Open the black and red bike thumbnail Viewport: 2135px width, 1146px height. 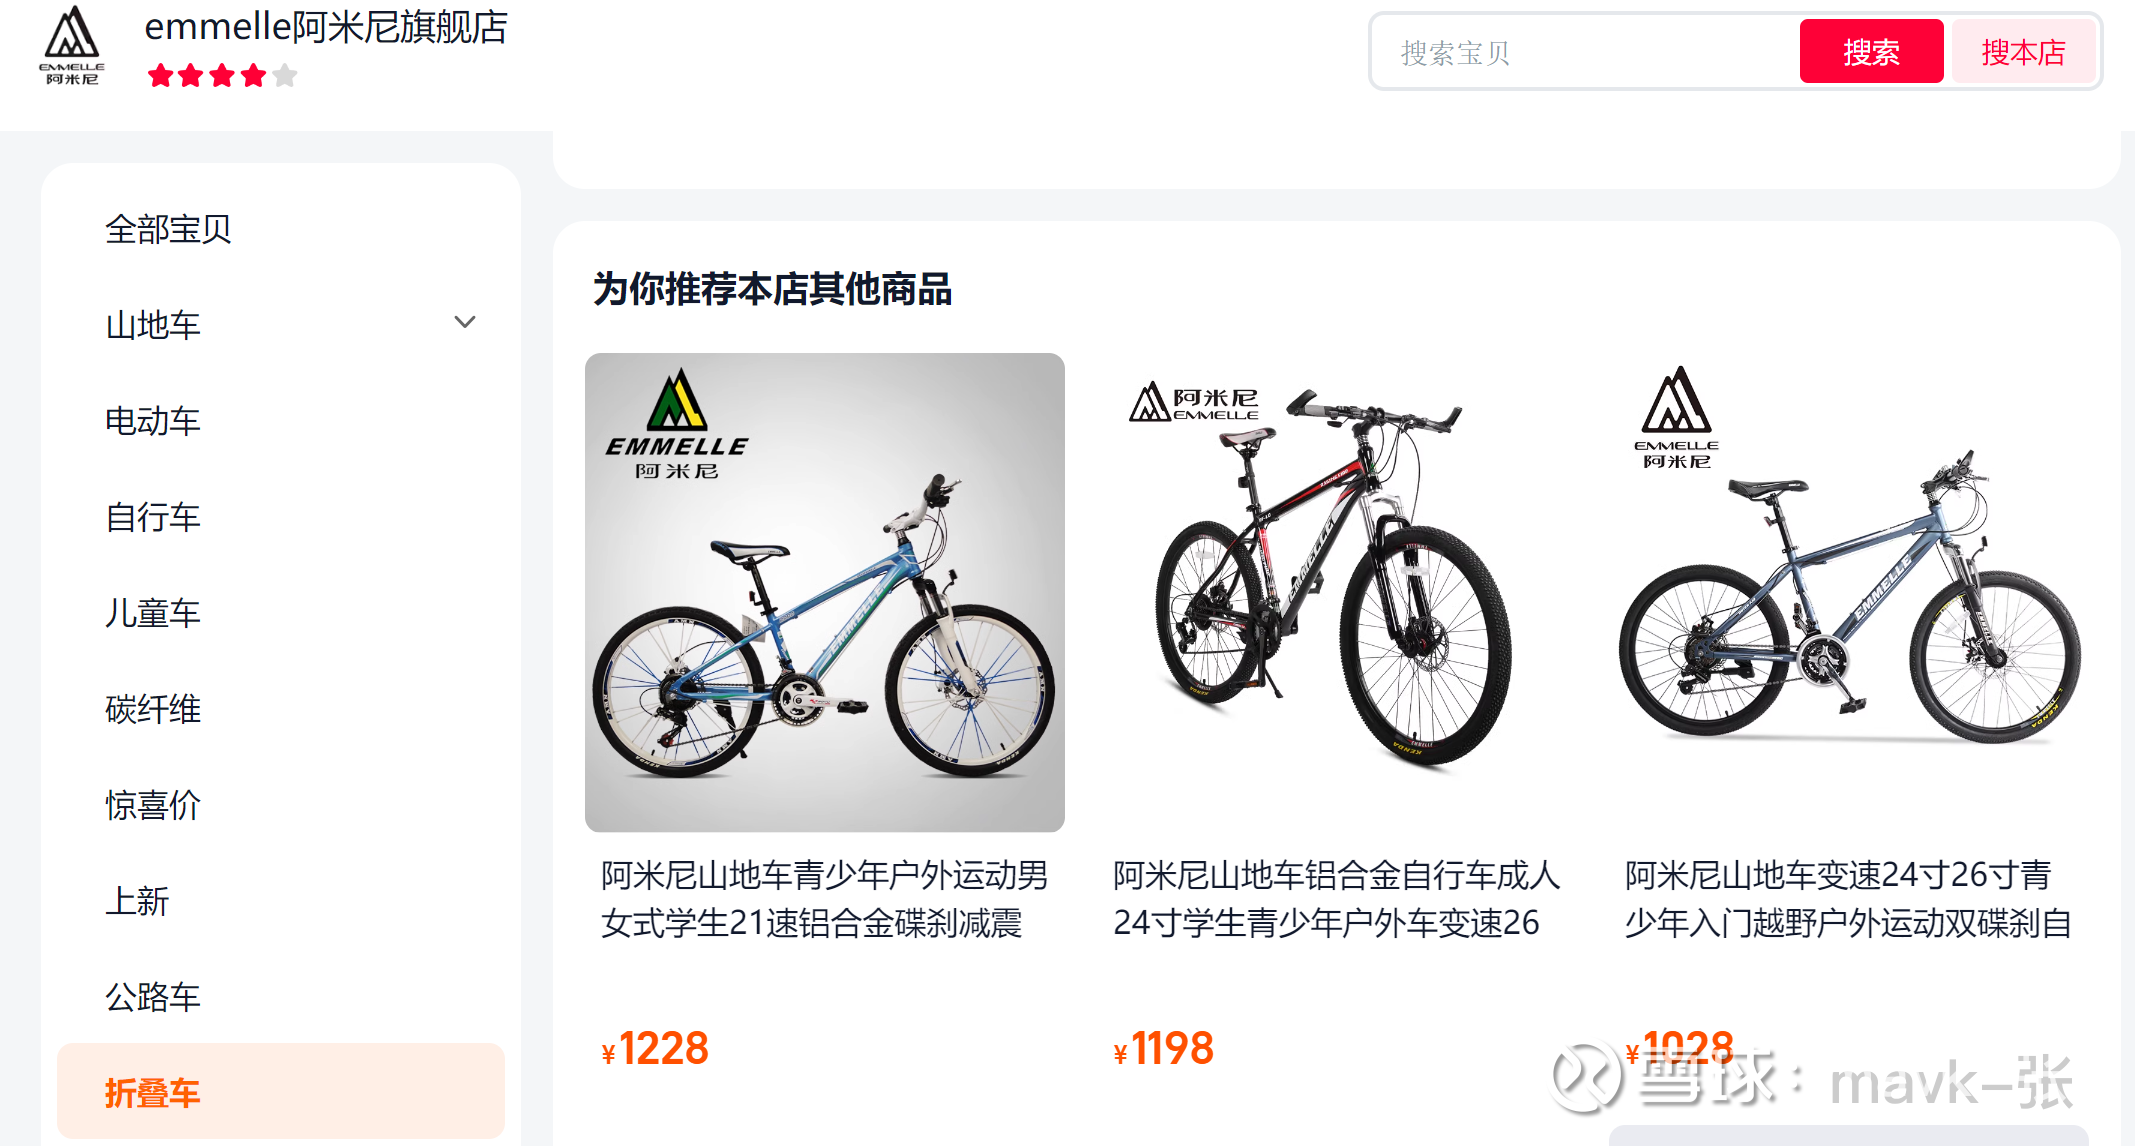(1337, 592)
